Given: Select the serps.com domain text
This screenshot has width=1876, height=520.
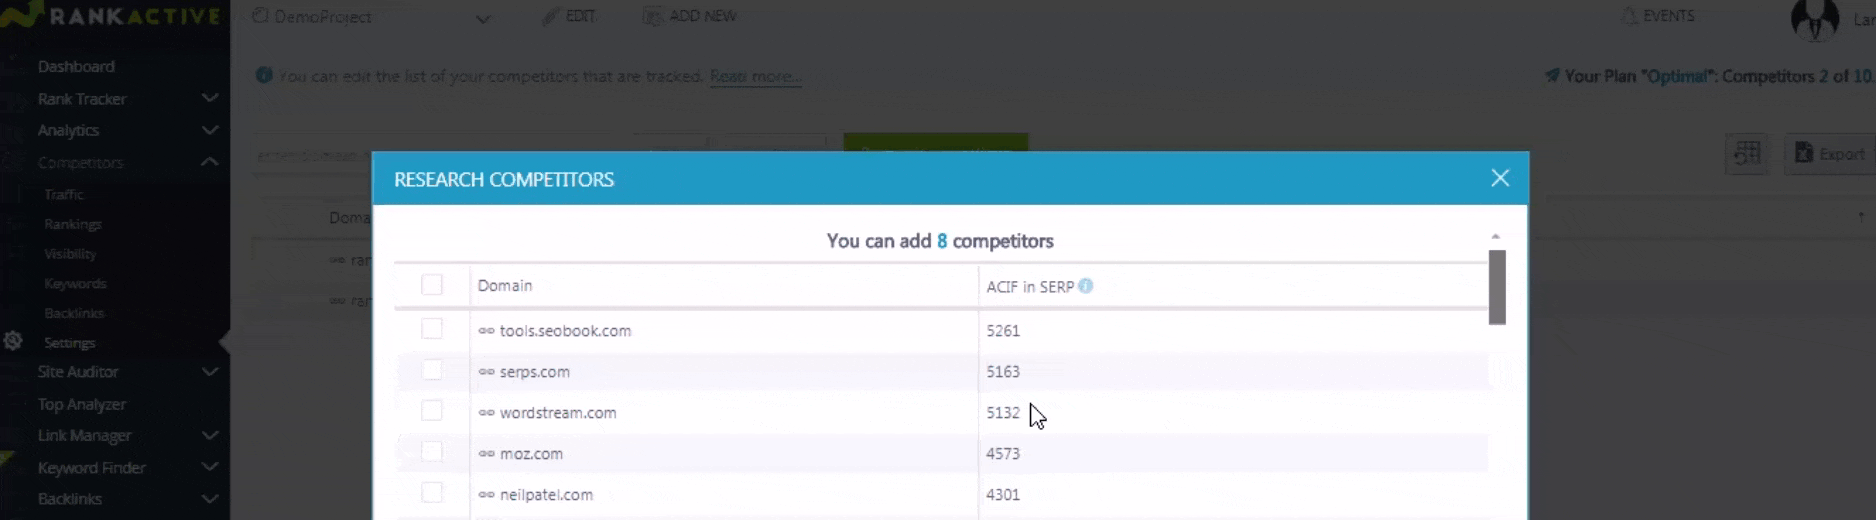Looking at the screenshot, I should pos(535,372).
